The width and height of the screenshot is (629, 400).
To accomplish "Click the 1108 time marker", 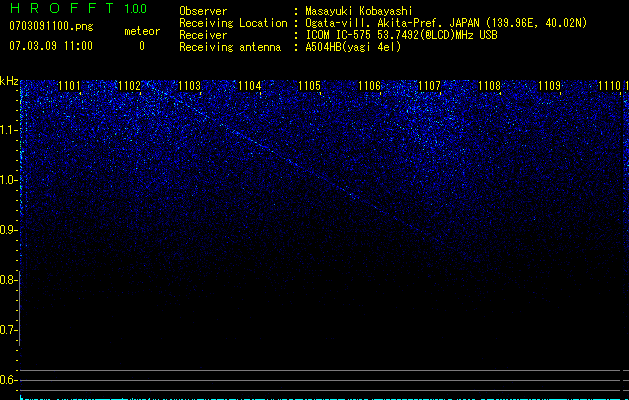I will pos(490,86).
